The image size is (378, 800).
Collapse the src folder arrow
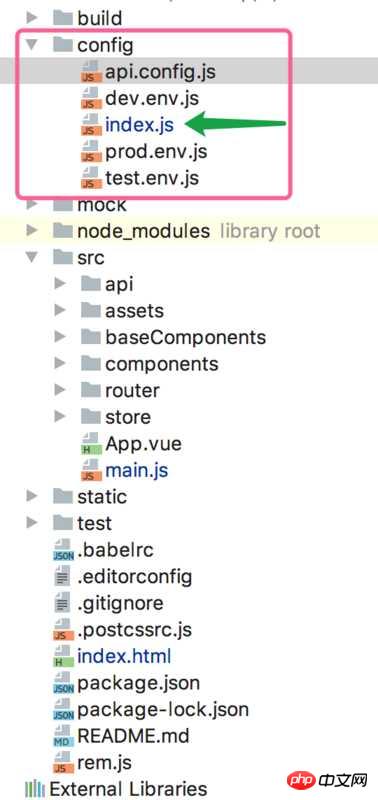tap(32, 257)
